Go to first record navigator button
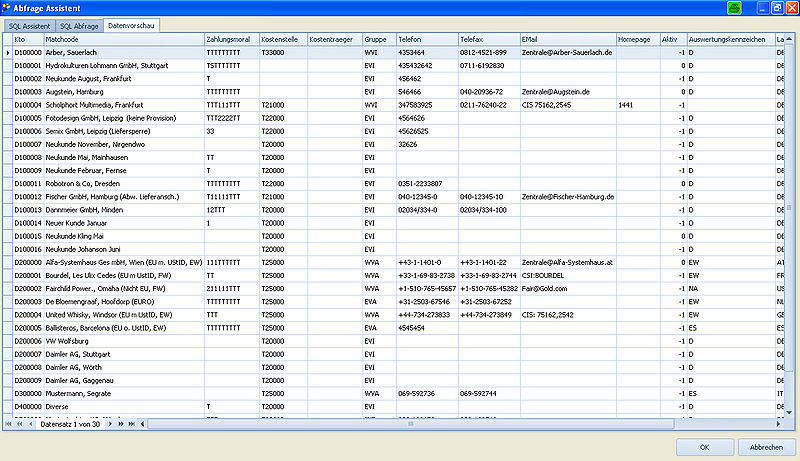800x461 pixels. pos(9,424)
